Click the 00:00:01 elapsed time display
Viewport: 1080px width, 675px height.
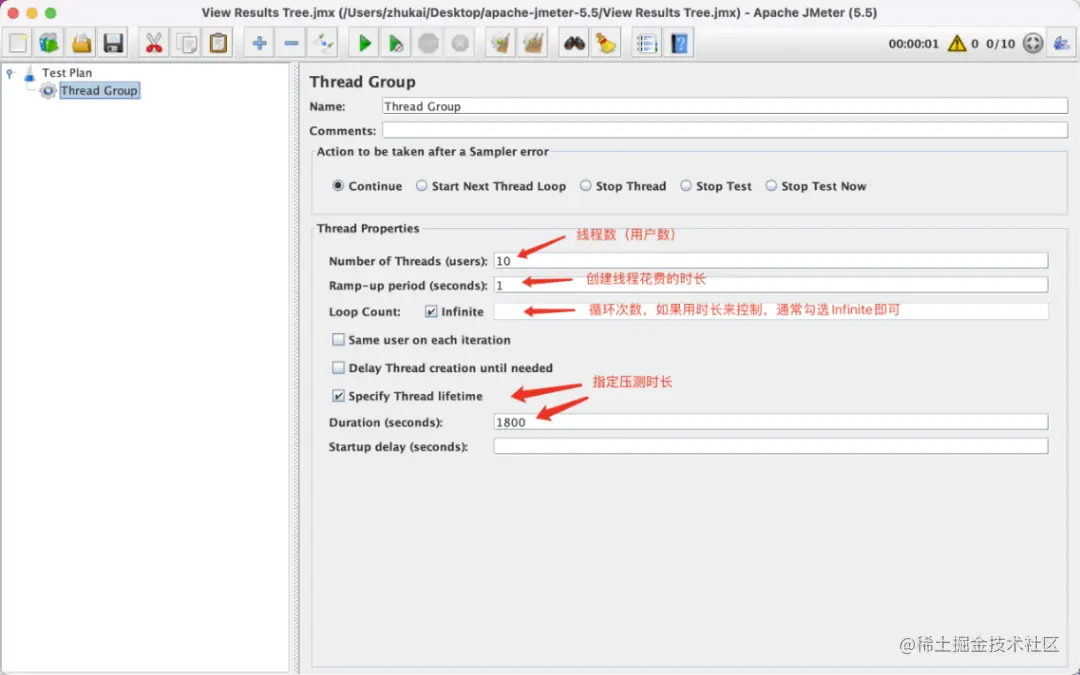click(913, 43)
